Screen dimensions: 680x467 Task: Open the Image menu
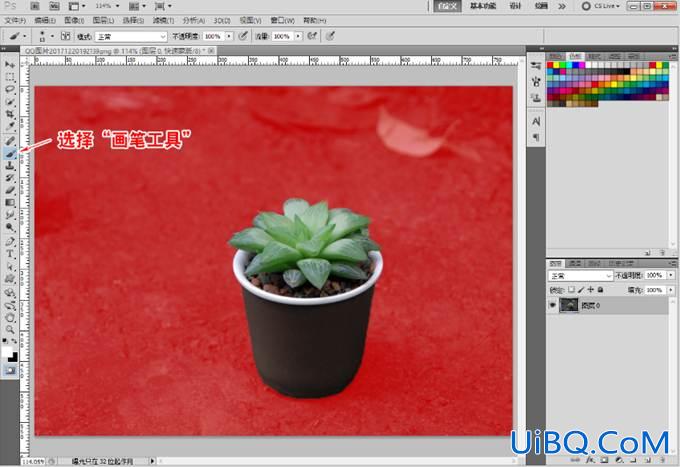74,20
